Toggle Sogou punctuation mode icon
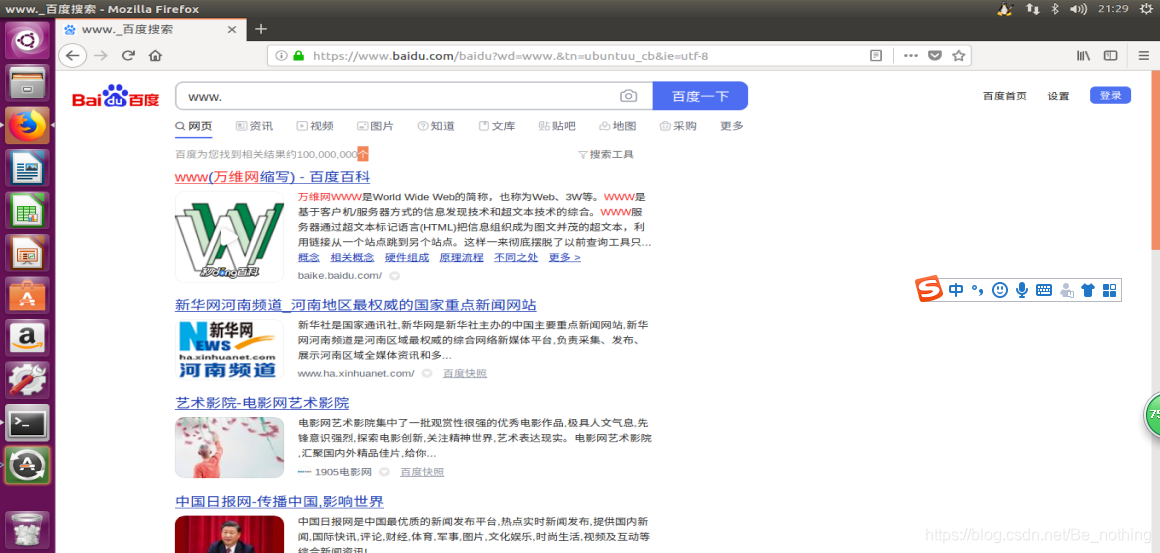 pyautogui.click(x=978, y=290)
